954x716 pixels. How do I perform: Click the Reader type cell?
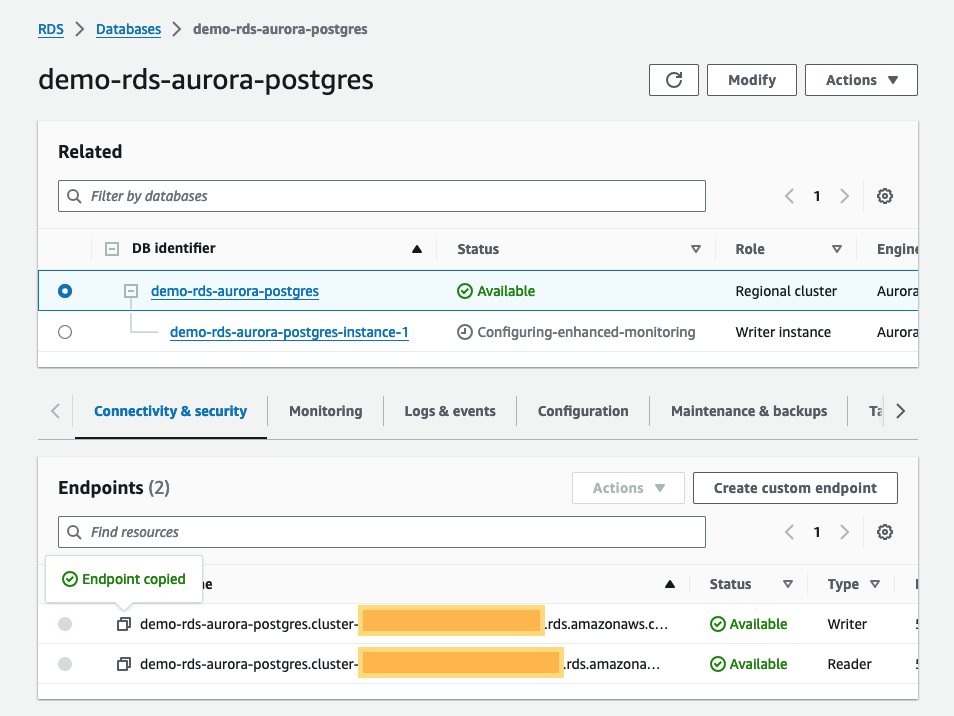(x=849, y=664)
